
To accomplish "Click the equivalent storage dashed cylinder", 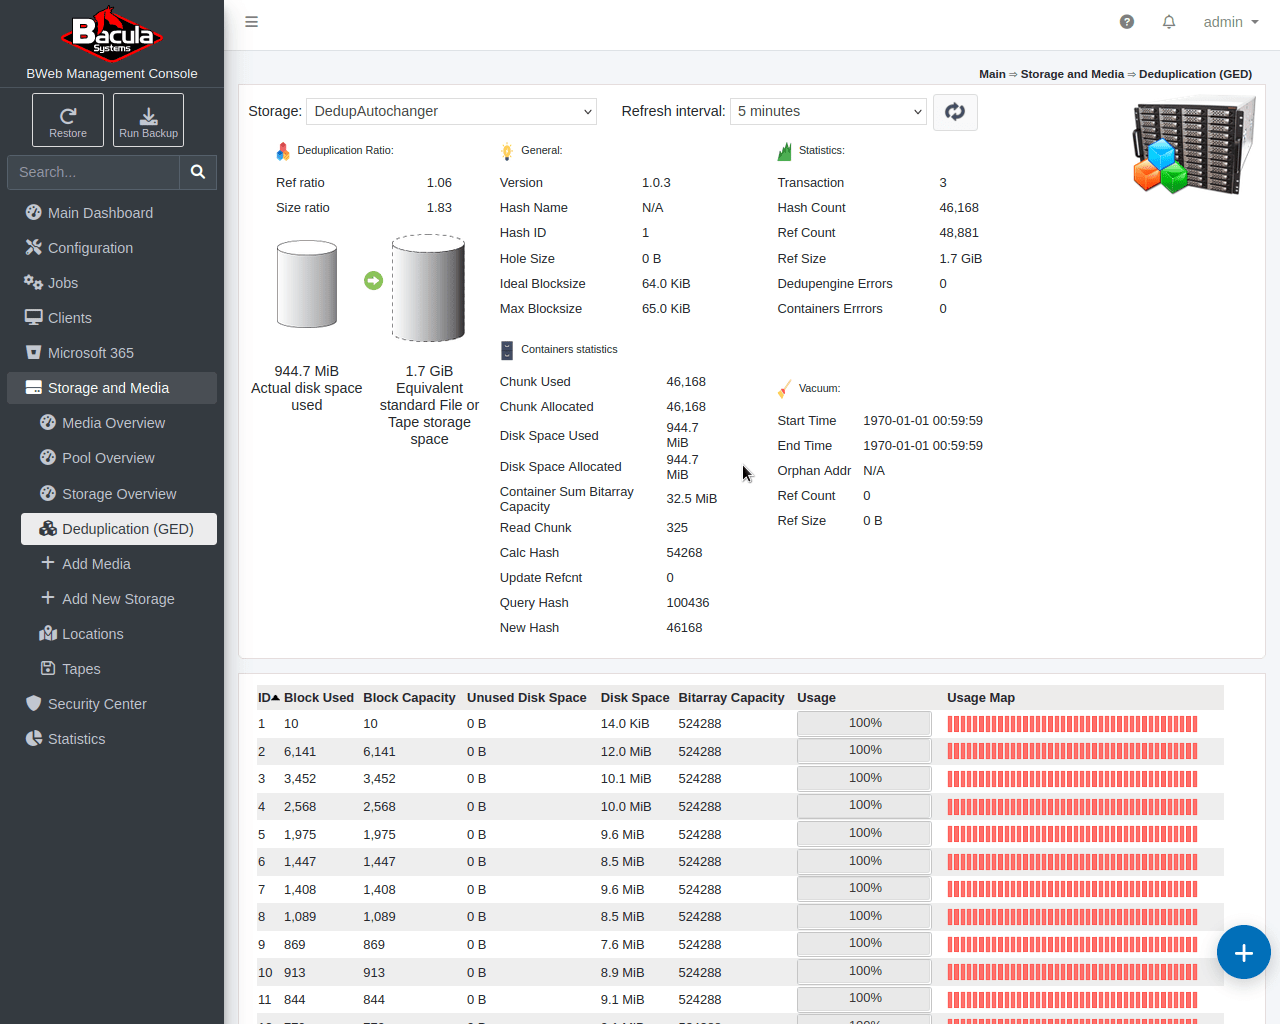I will click(428, 288).
